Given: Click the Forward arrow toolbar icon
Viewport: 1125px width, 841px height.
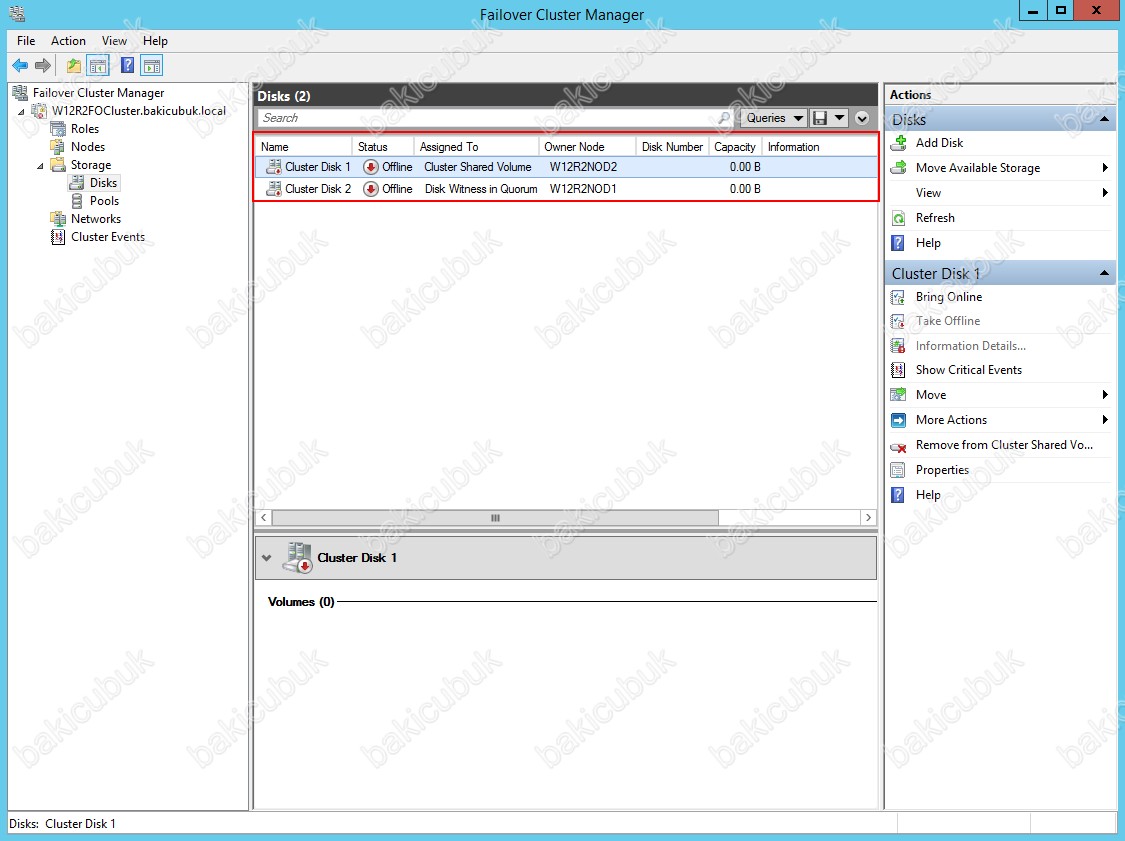Looking at the screenshot, I should 43,66.
